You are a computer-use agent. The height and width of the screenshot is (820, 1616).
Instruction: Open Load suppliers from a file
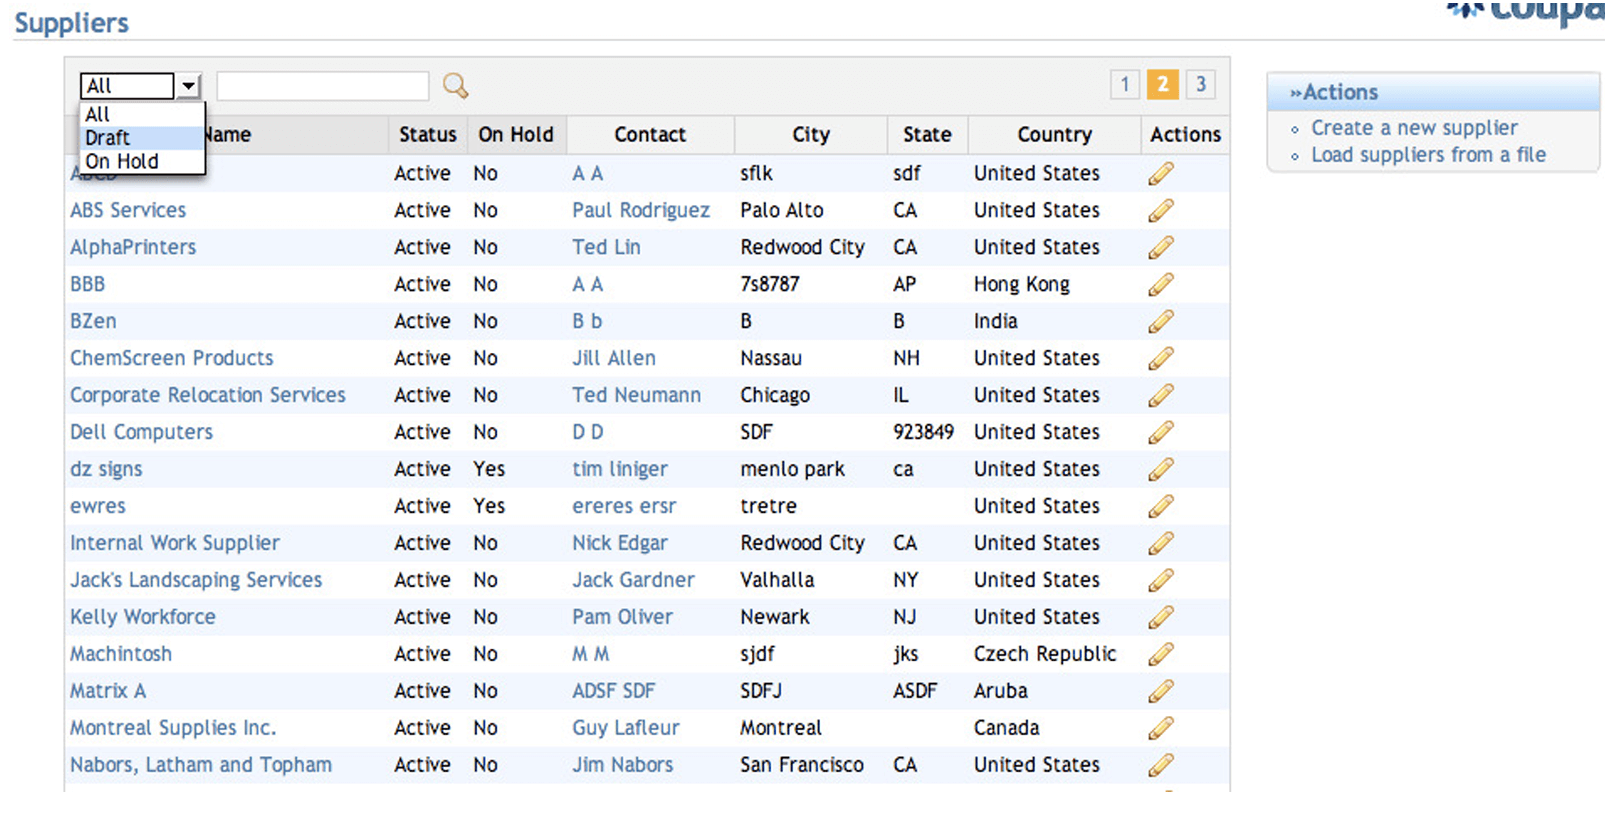[1428, 155]
